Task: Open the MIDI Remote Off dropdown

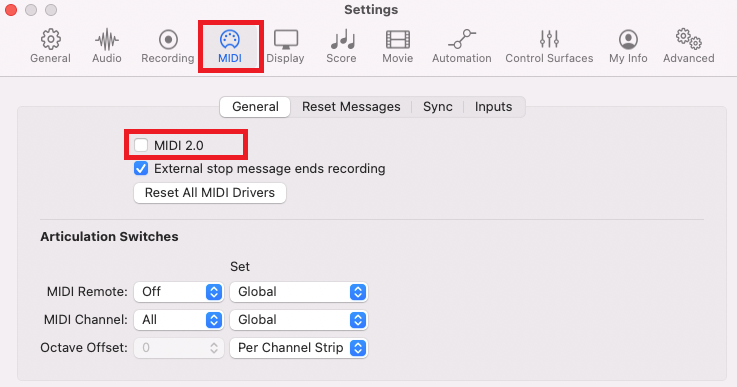Action: [x=179, y=292]
